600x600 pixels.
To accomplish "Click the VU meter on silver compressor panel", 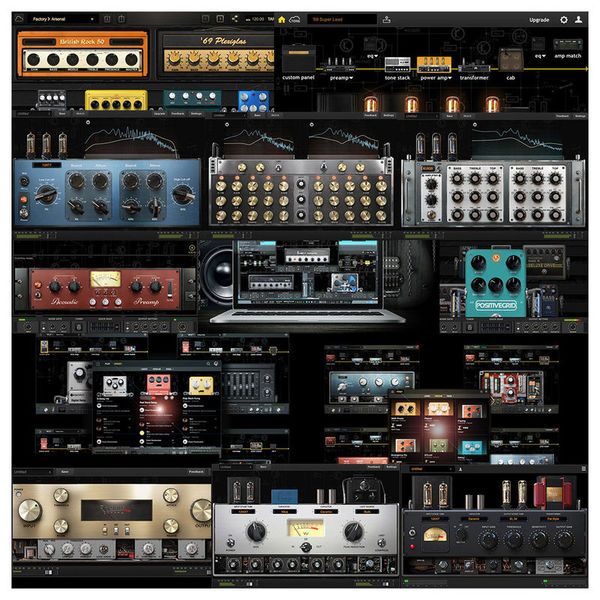I will click(305, 528).
